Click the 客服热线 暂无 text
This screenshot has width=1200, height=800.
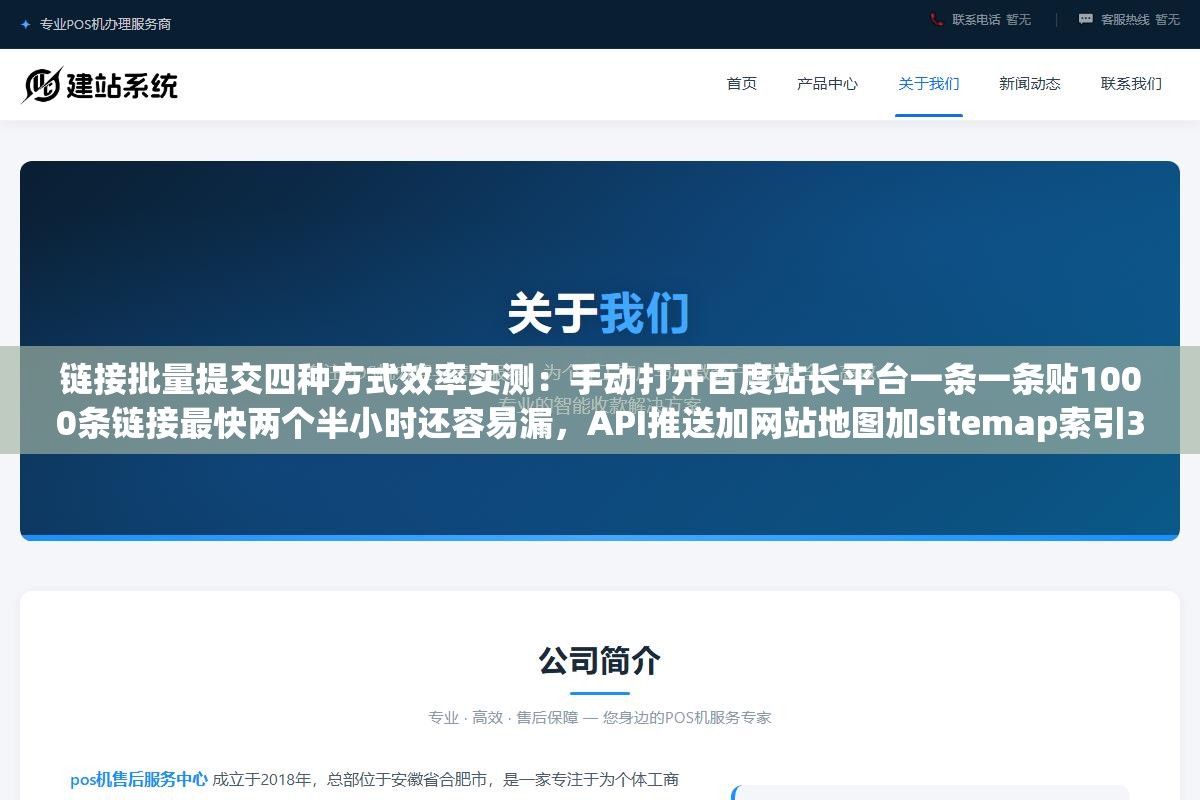pyautogui.click(x=1140, y=19)
